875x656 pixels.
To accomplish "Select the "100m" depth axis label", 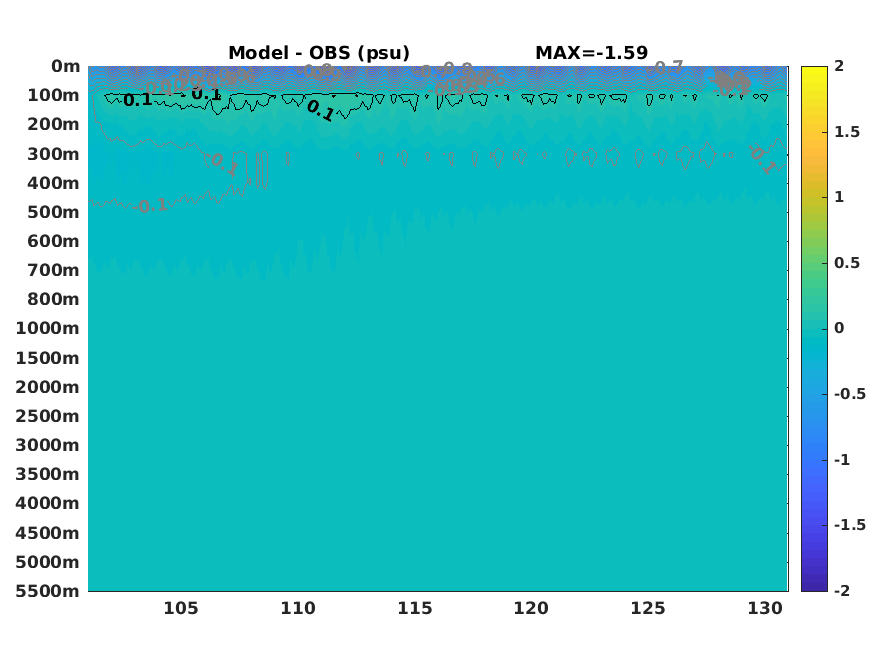I will coord(53,95).
